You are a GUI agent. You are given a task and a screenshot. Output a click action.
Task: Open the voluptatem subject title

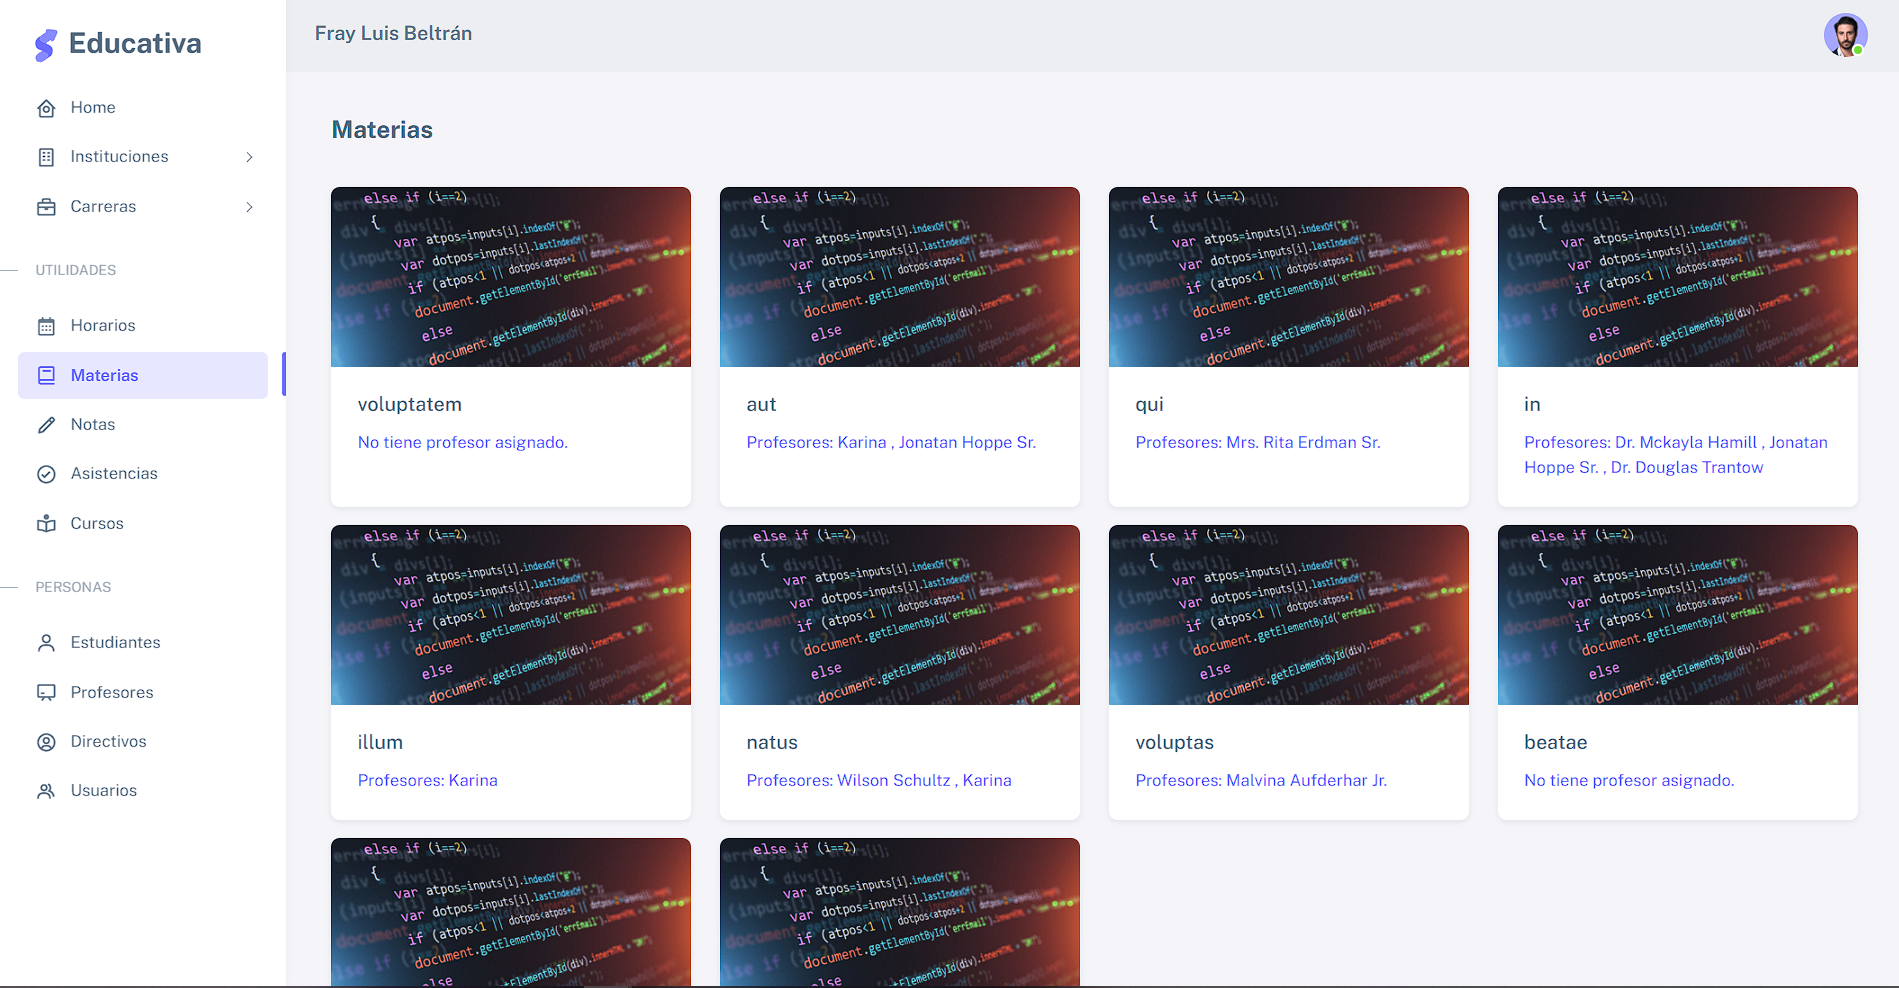point(410,404)
